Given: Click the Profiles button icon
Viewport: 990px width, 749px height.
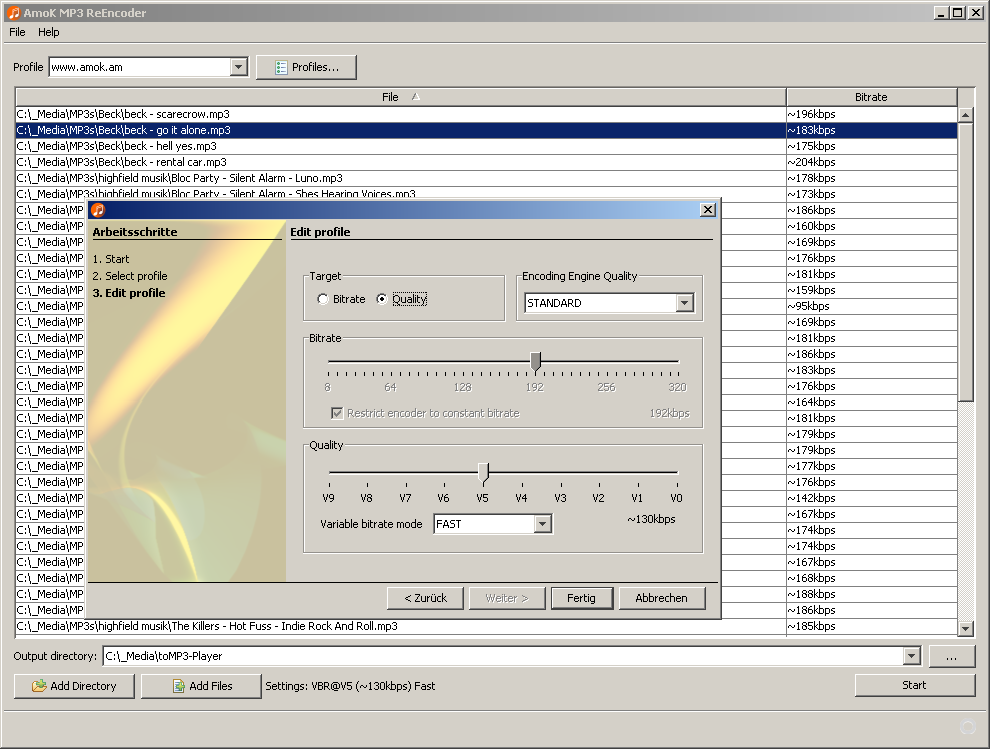Looking at the screenshot, I should click(281, 68).
